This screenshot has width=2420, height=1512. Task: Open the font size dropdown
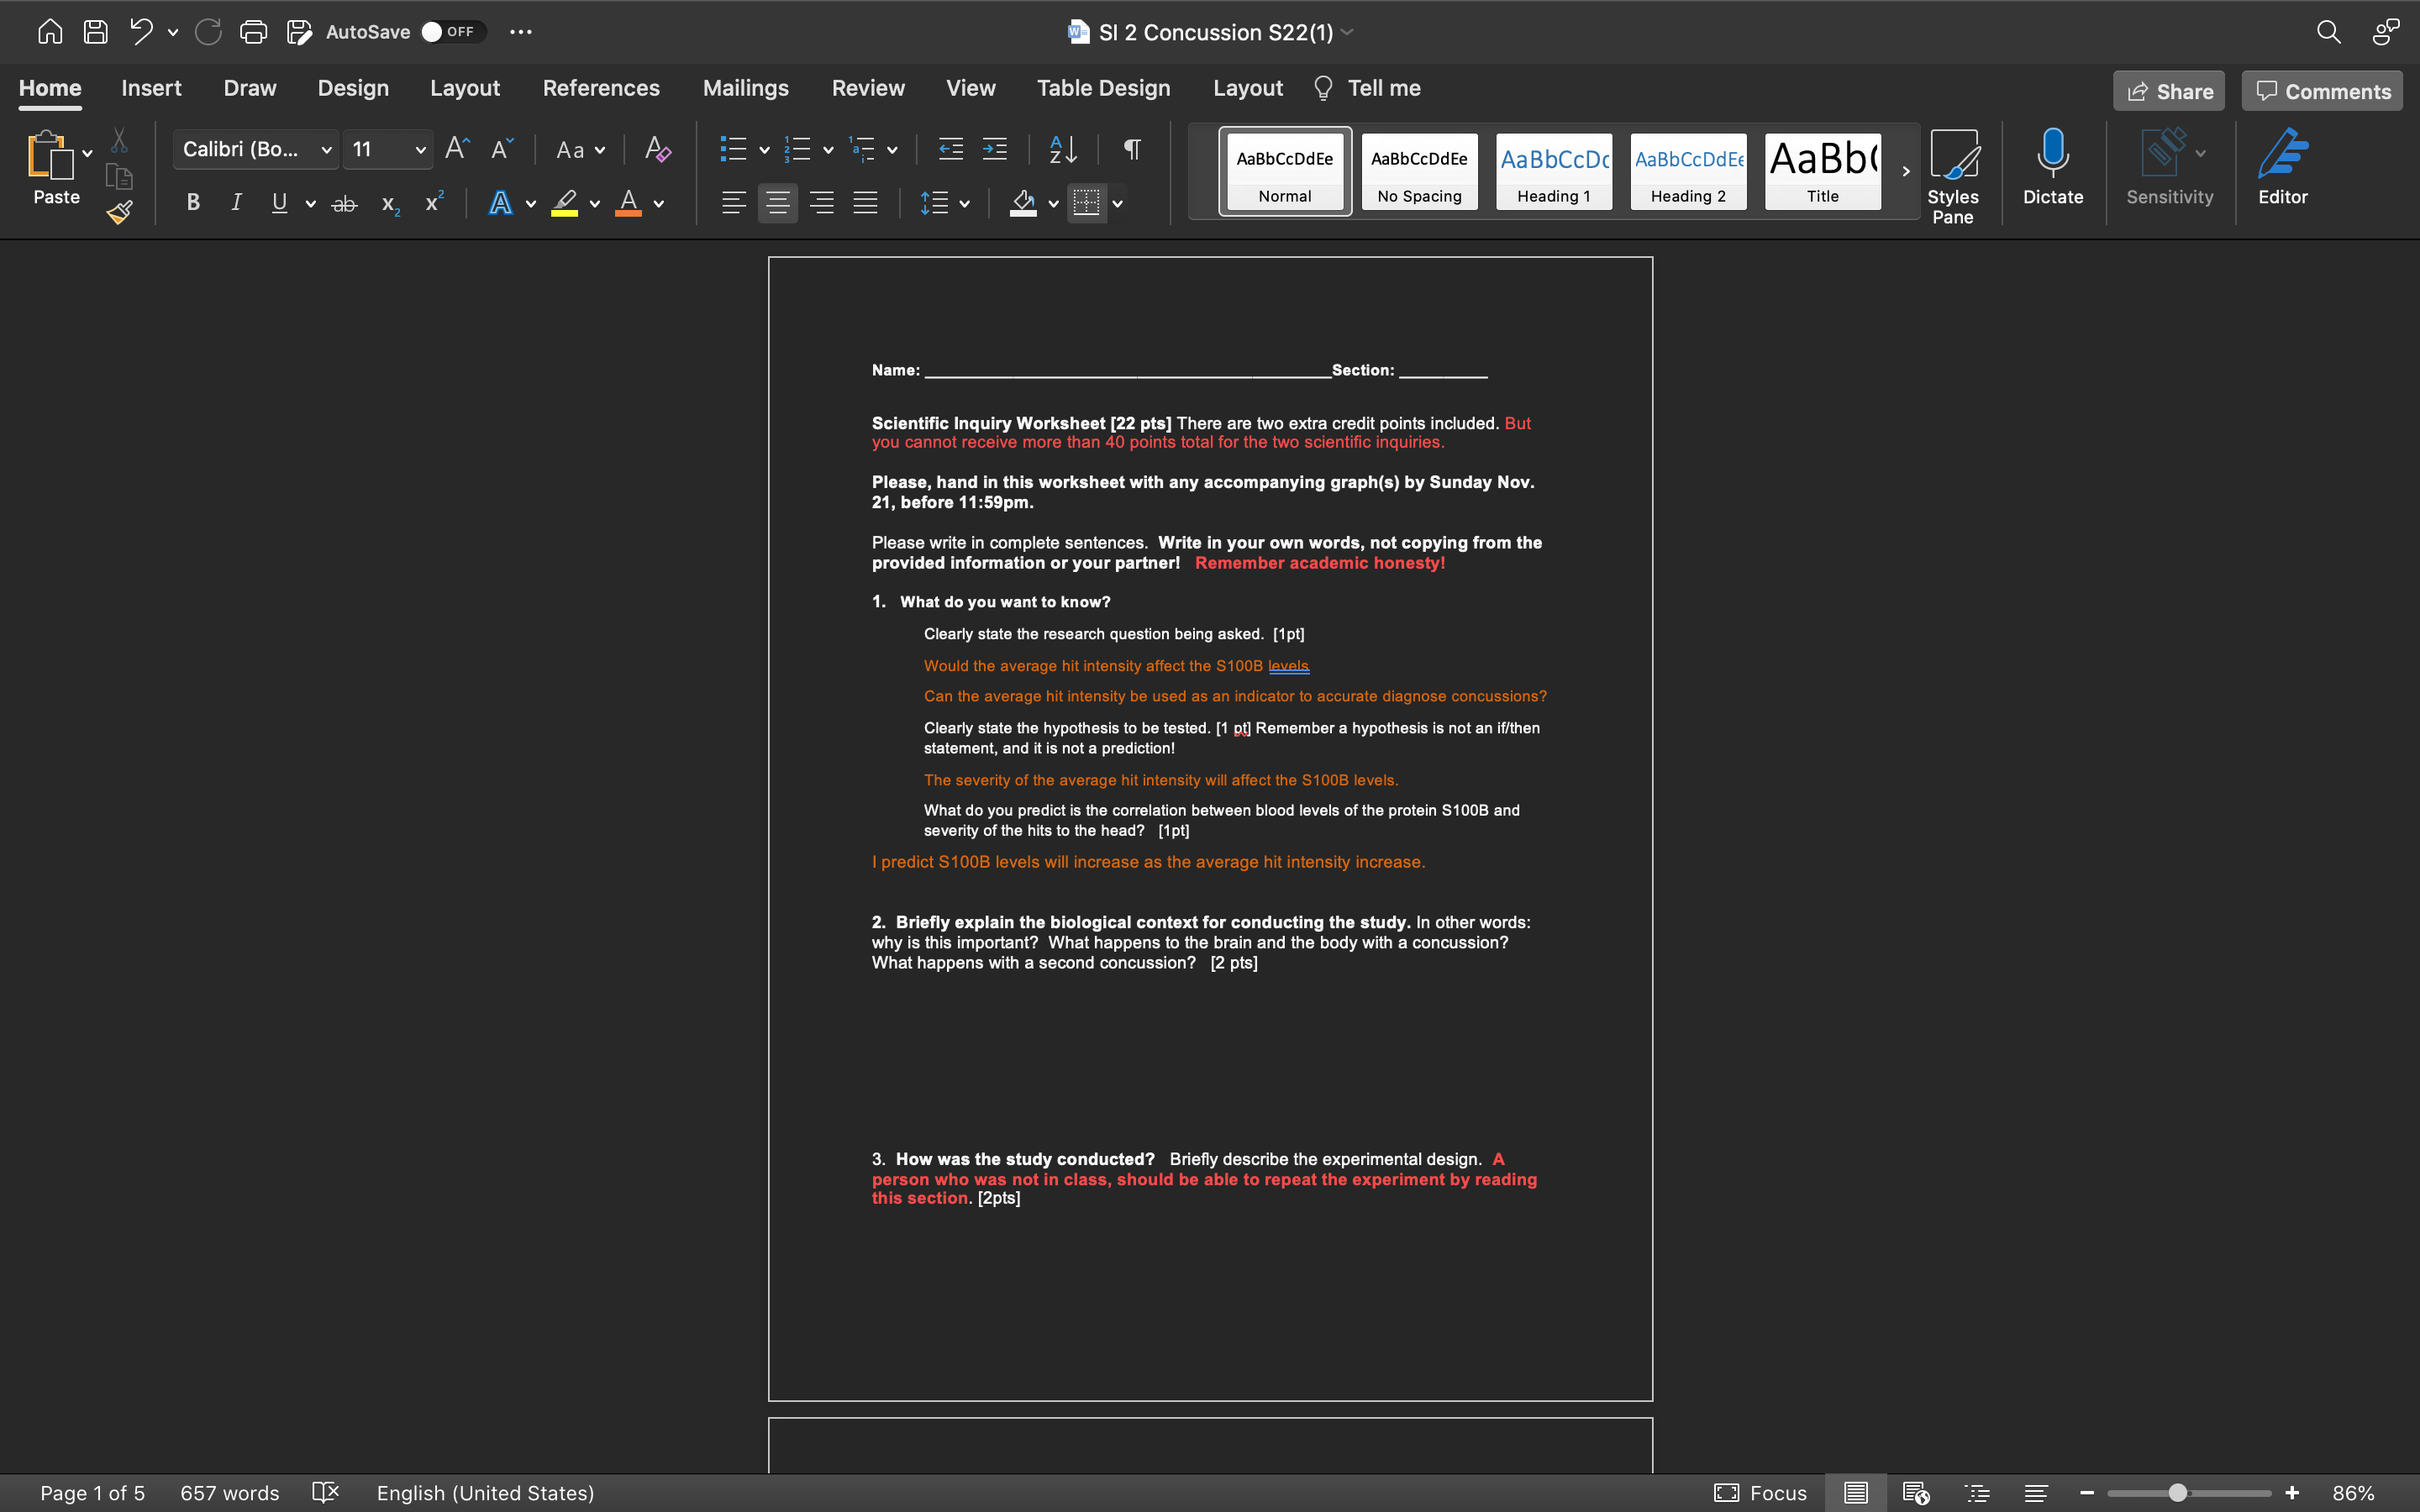pos(420,150)
